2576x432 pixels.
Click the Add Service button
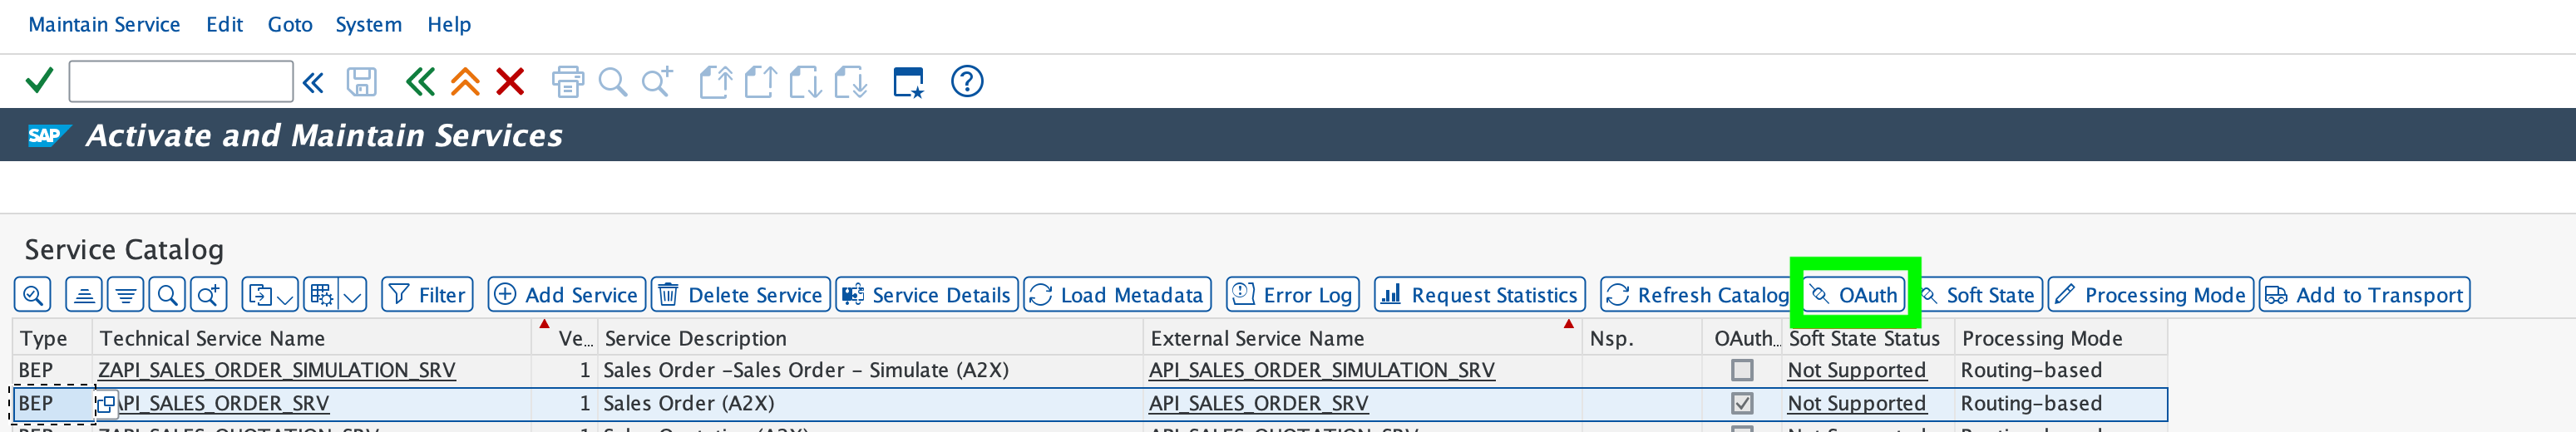pos(567,295)
